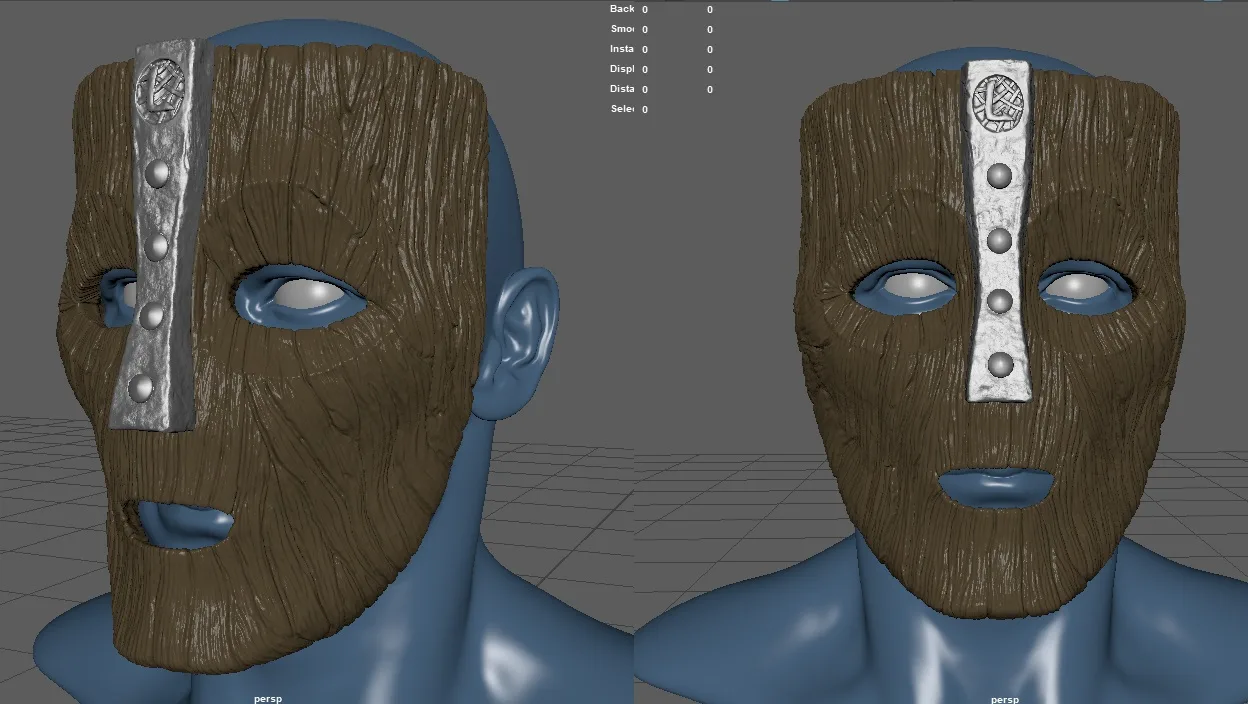This screenshot has height=704, width=1248.
Task: Click the value field next to Back
Action: pos(642,9)
